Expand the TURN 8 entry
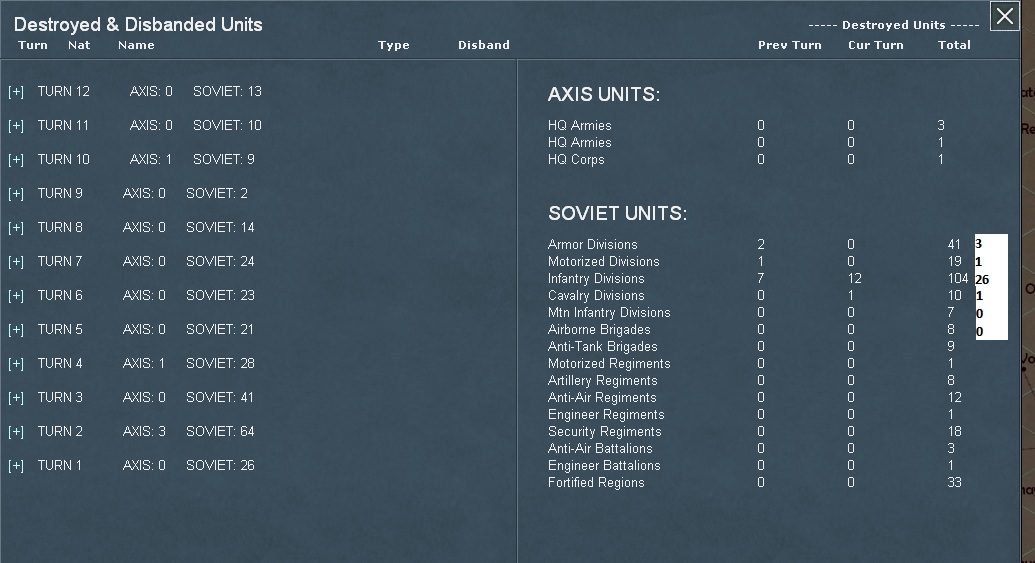The image size is (1035, 563). coord(16,228)
